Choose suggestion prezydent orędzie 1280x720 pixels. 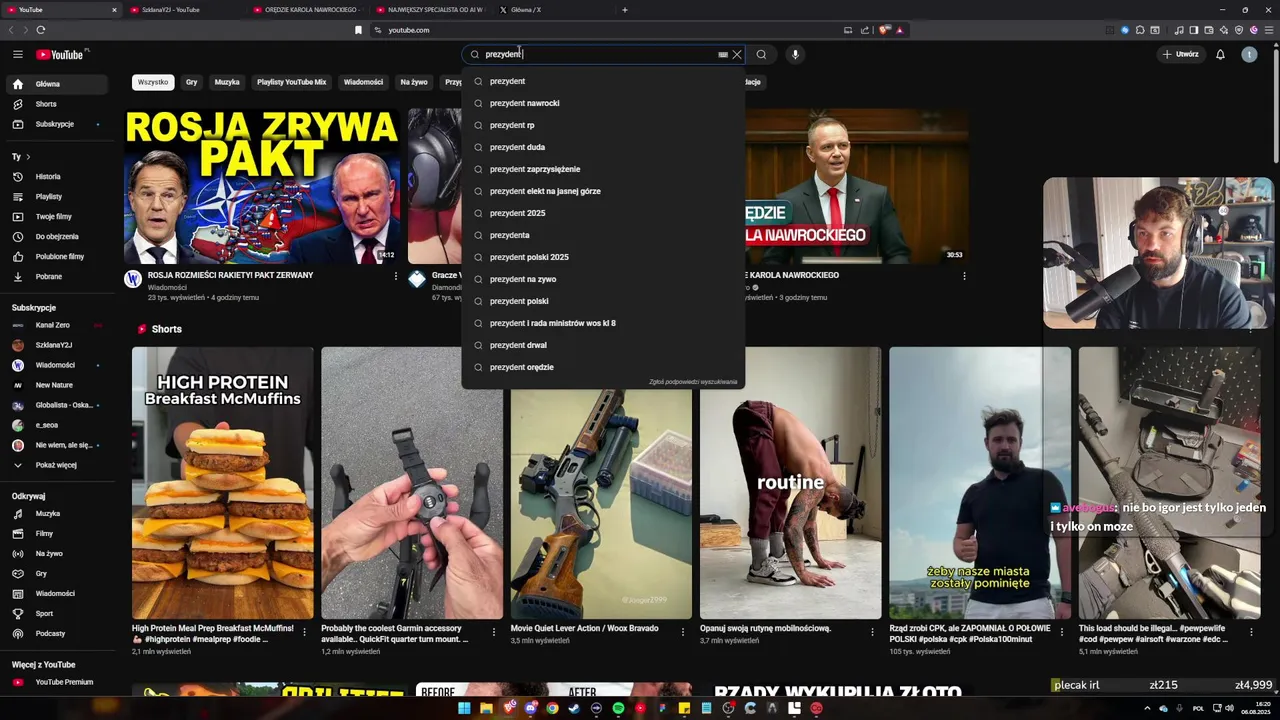[603, 367]
